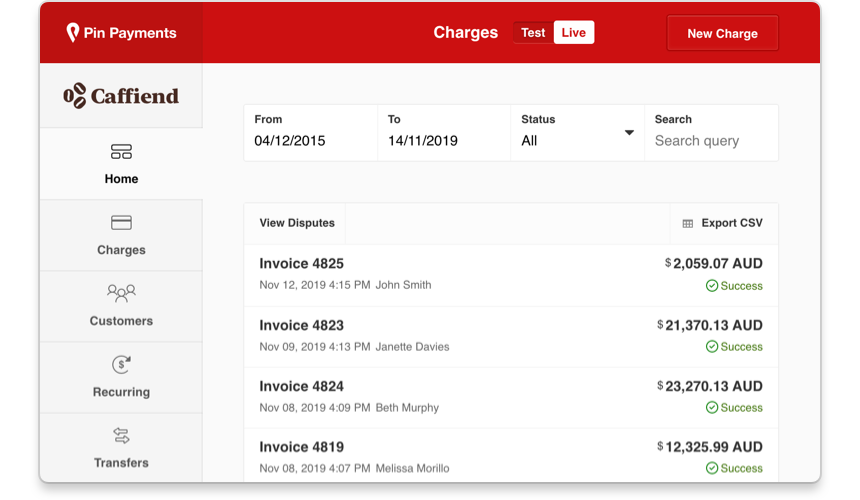Click the Export CSV table icon

(687, 224)
